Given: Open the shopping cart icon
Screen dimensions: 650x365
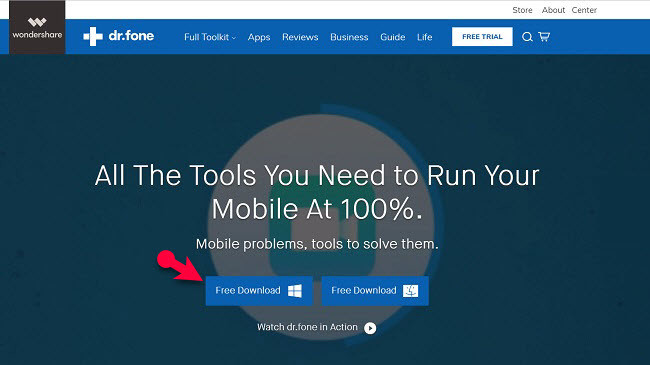Looking at the screenshot, I should 544,36.
